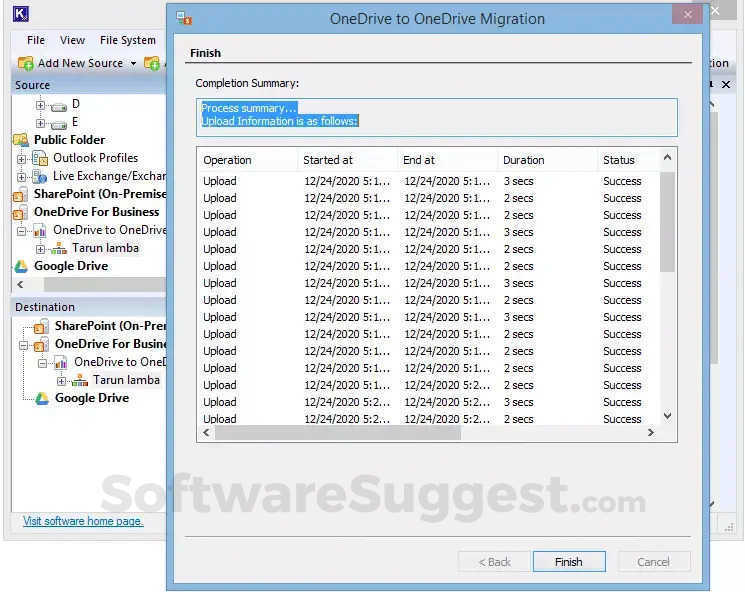The height and width of the screenshot is (592, 745).
Task: Click the OneDrive For Business icon in Destination
Action: (41, 344)
